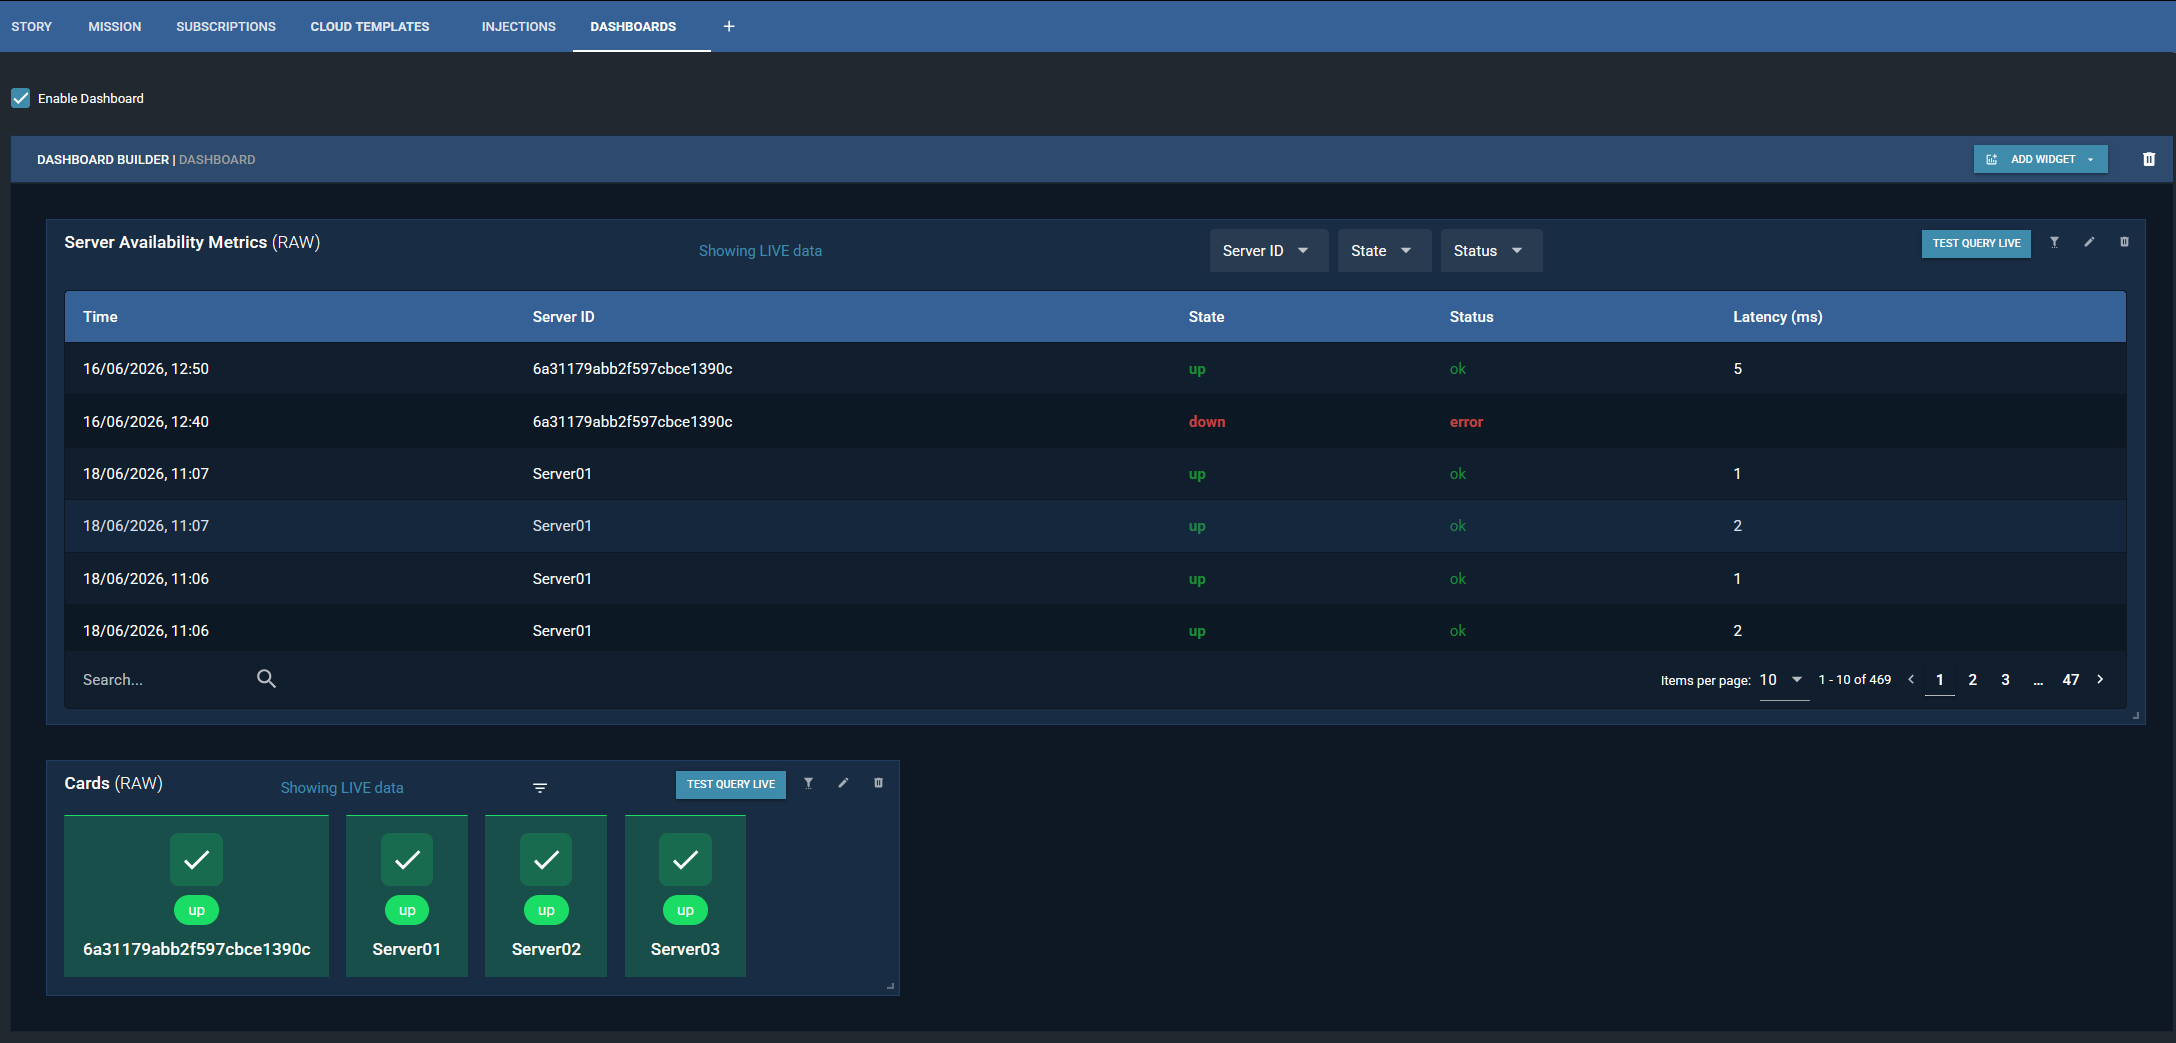
Task: Edit the Cards widget
Action: [x=843, y=783]
